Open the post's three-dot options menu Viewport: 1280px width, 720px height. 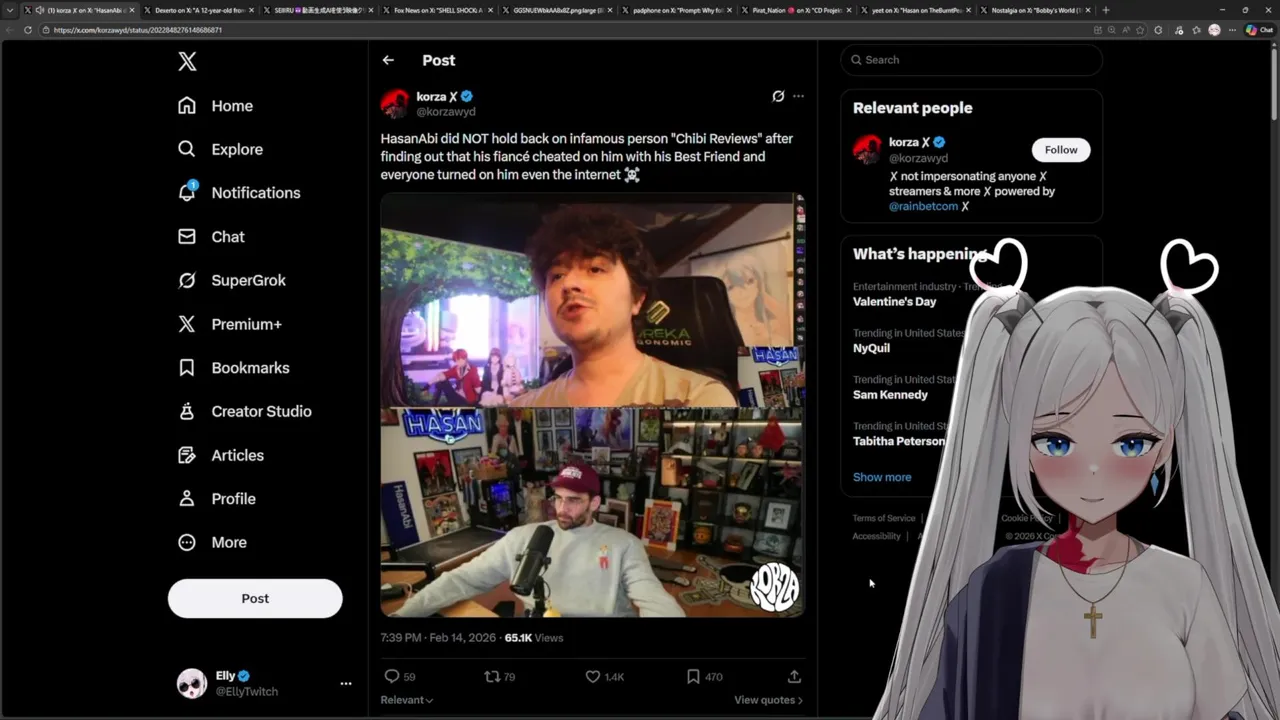coord(798,96)
